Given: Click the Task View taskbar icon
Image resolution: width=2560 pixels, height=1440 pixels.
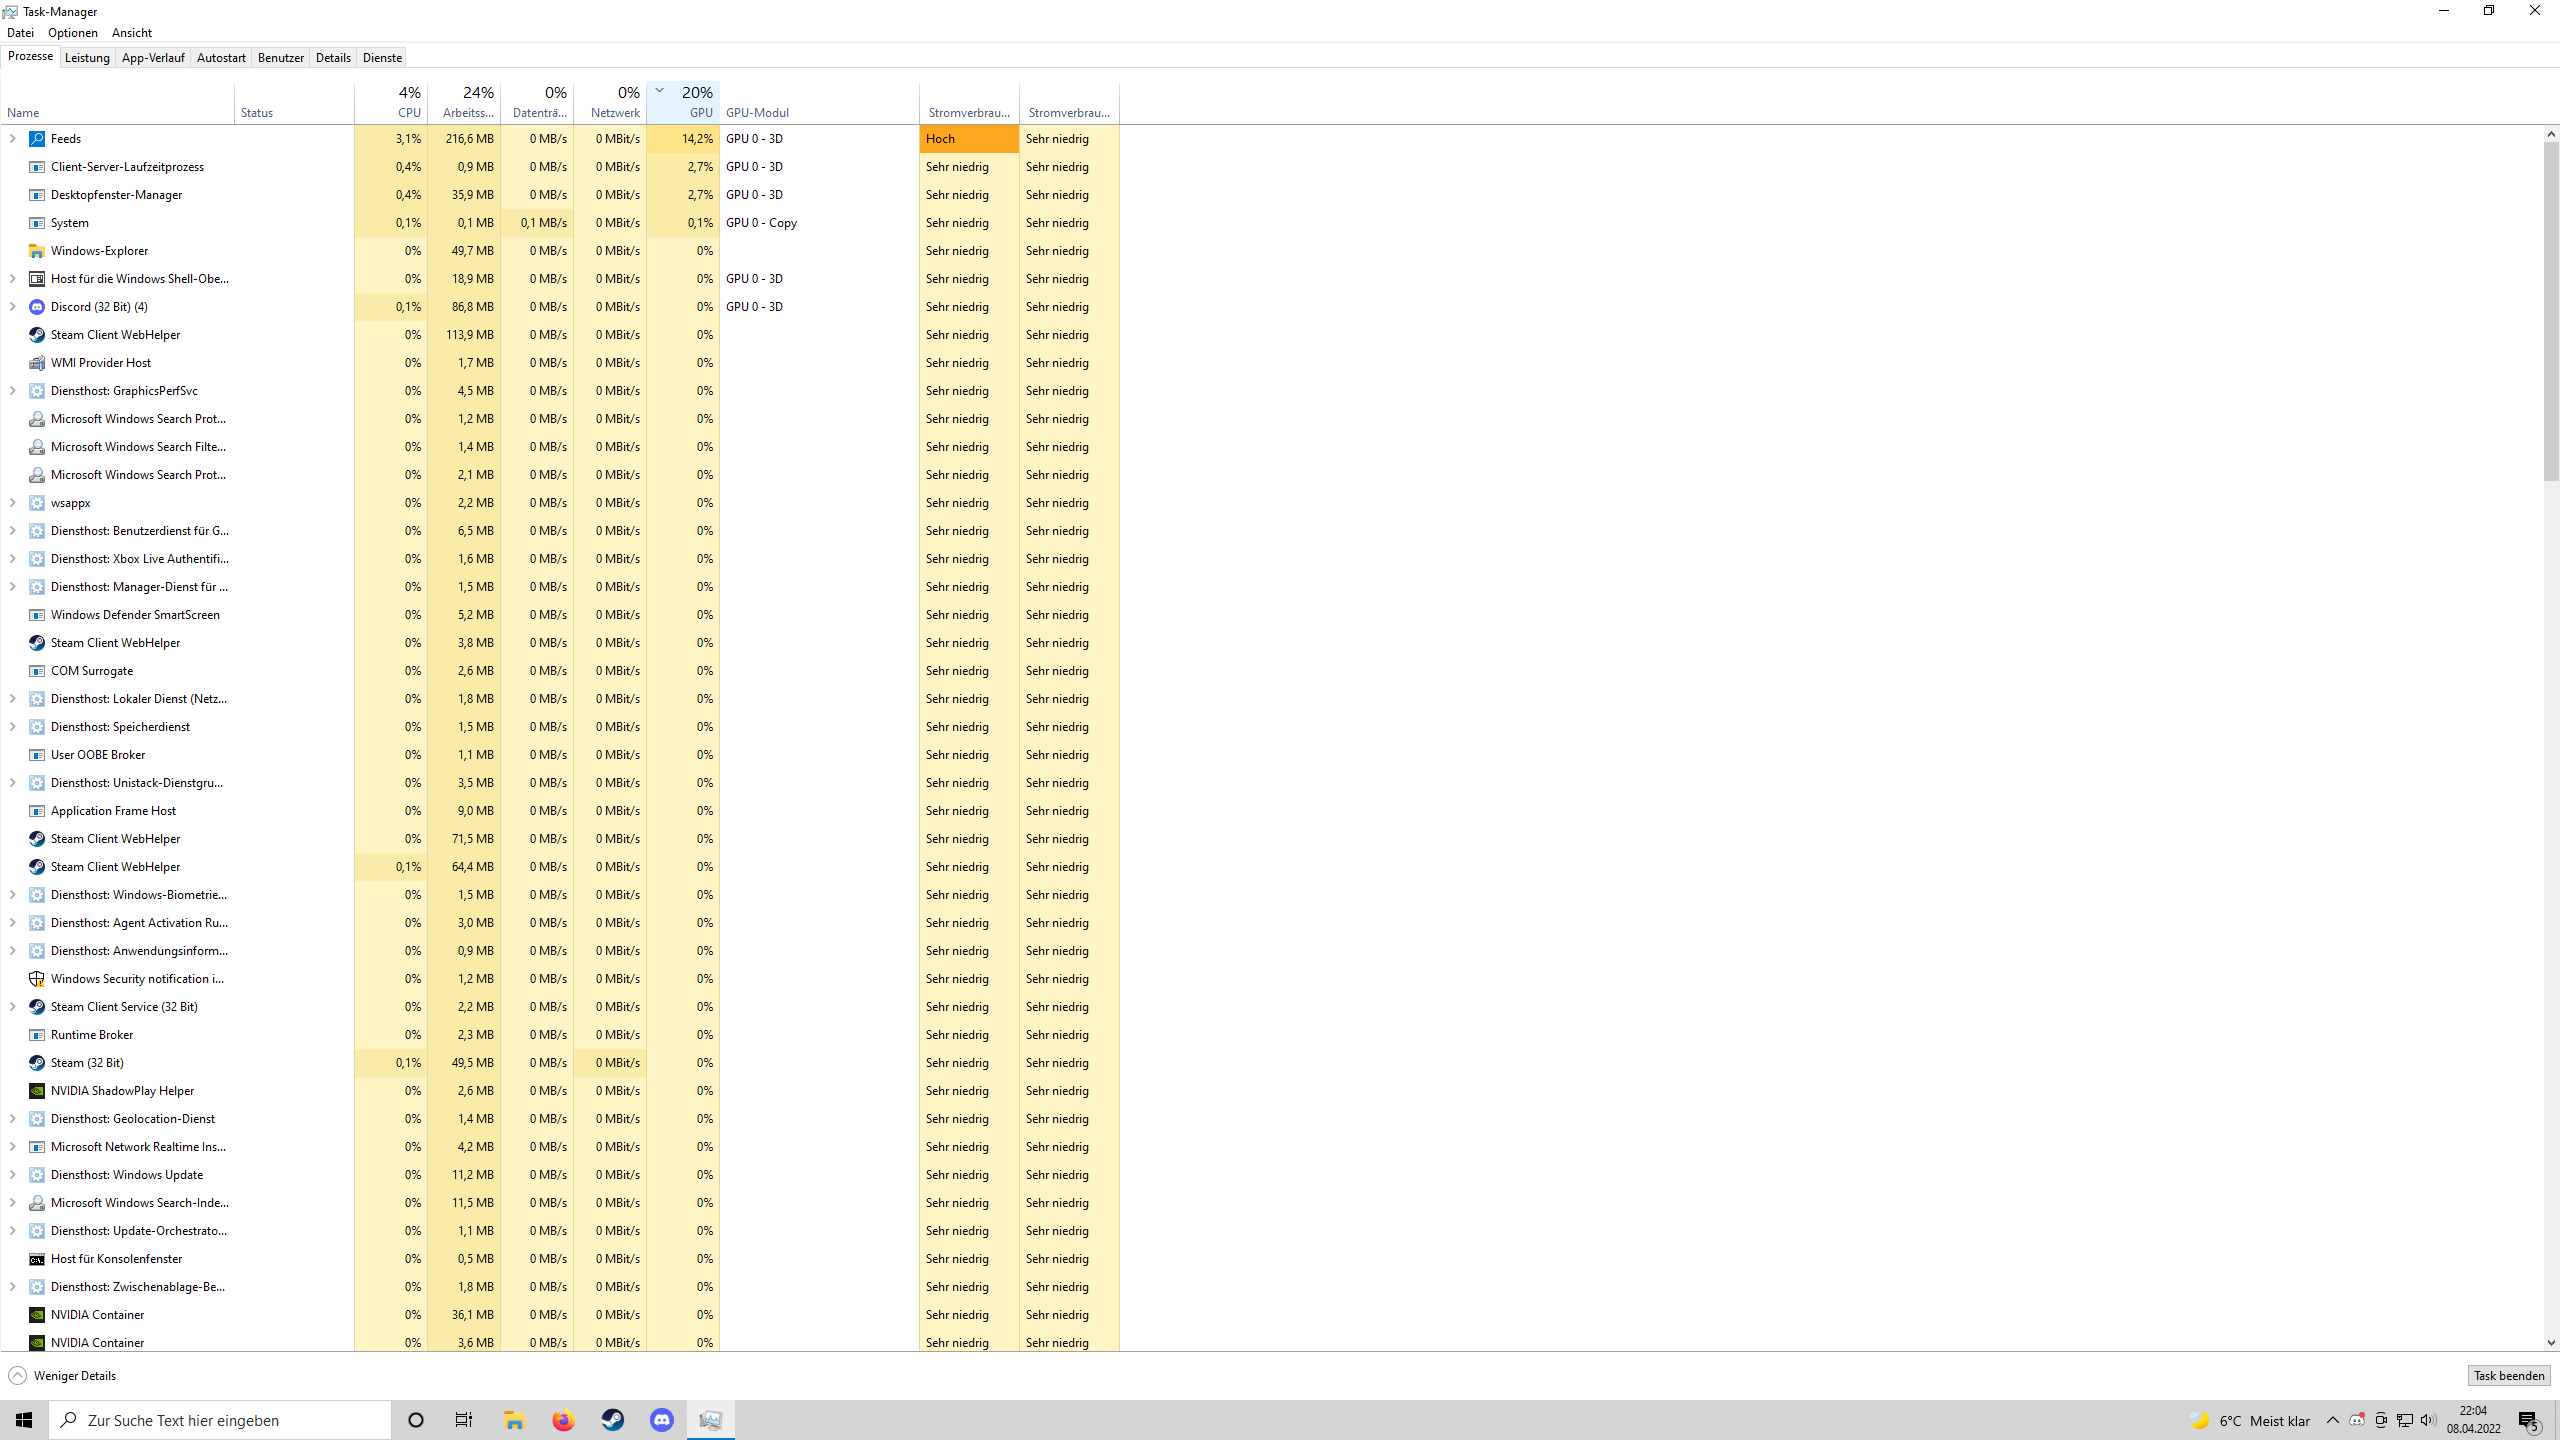Looking at the screenshot, I should click(x=464, y=1420).
